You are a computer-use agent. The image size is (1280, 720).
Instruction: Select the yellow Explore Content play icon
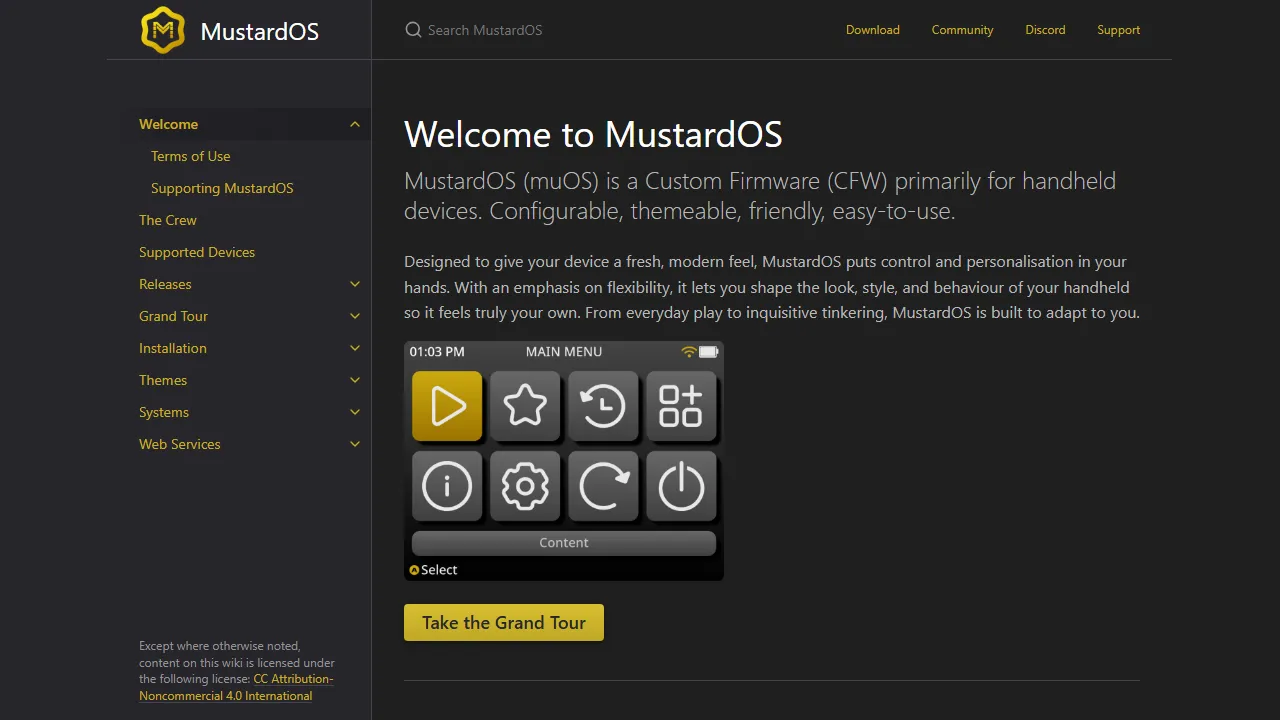click(446, 406)
